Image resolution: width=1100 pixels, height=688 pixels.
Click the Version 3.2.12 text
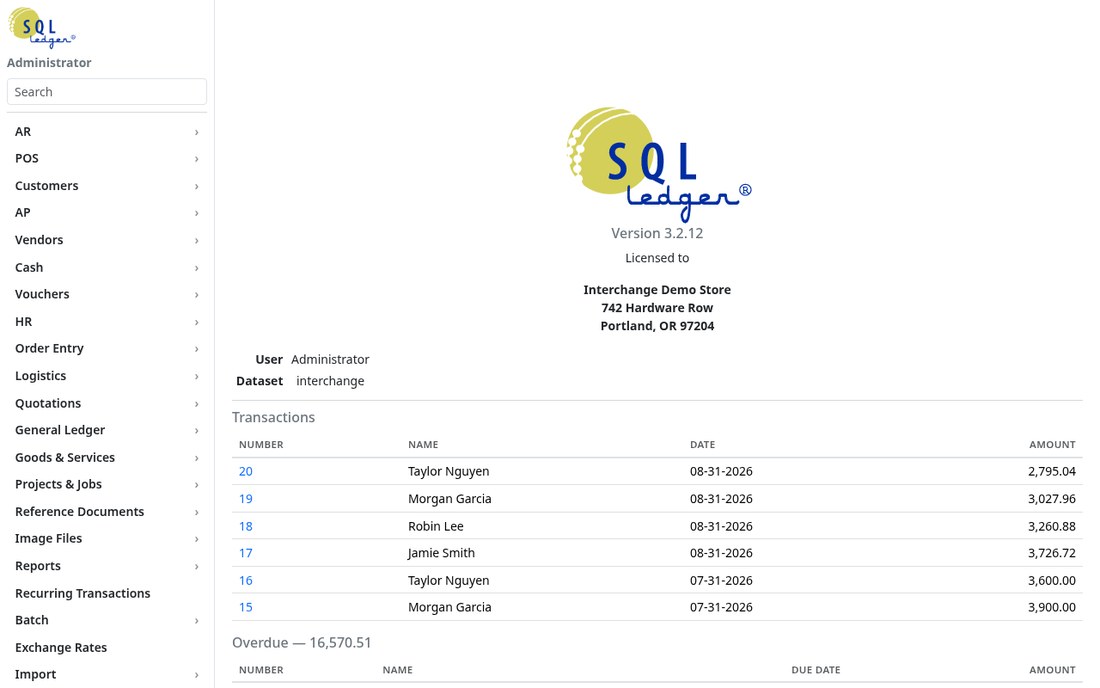pos(657,233)
